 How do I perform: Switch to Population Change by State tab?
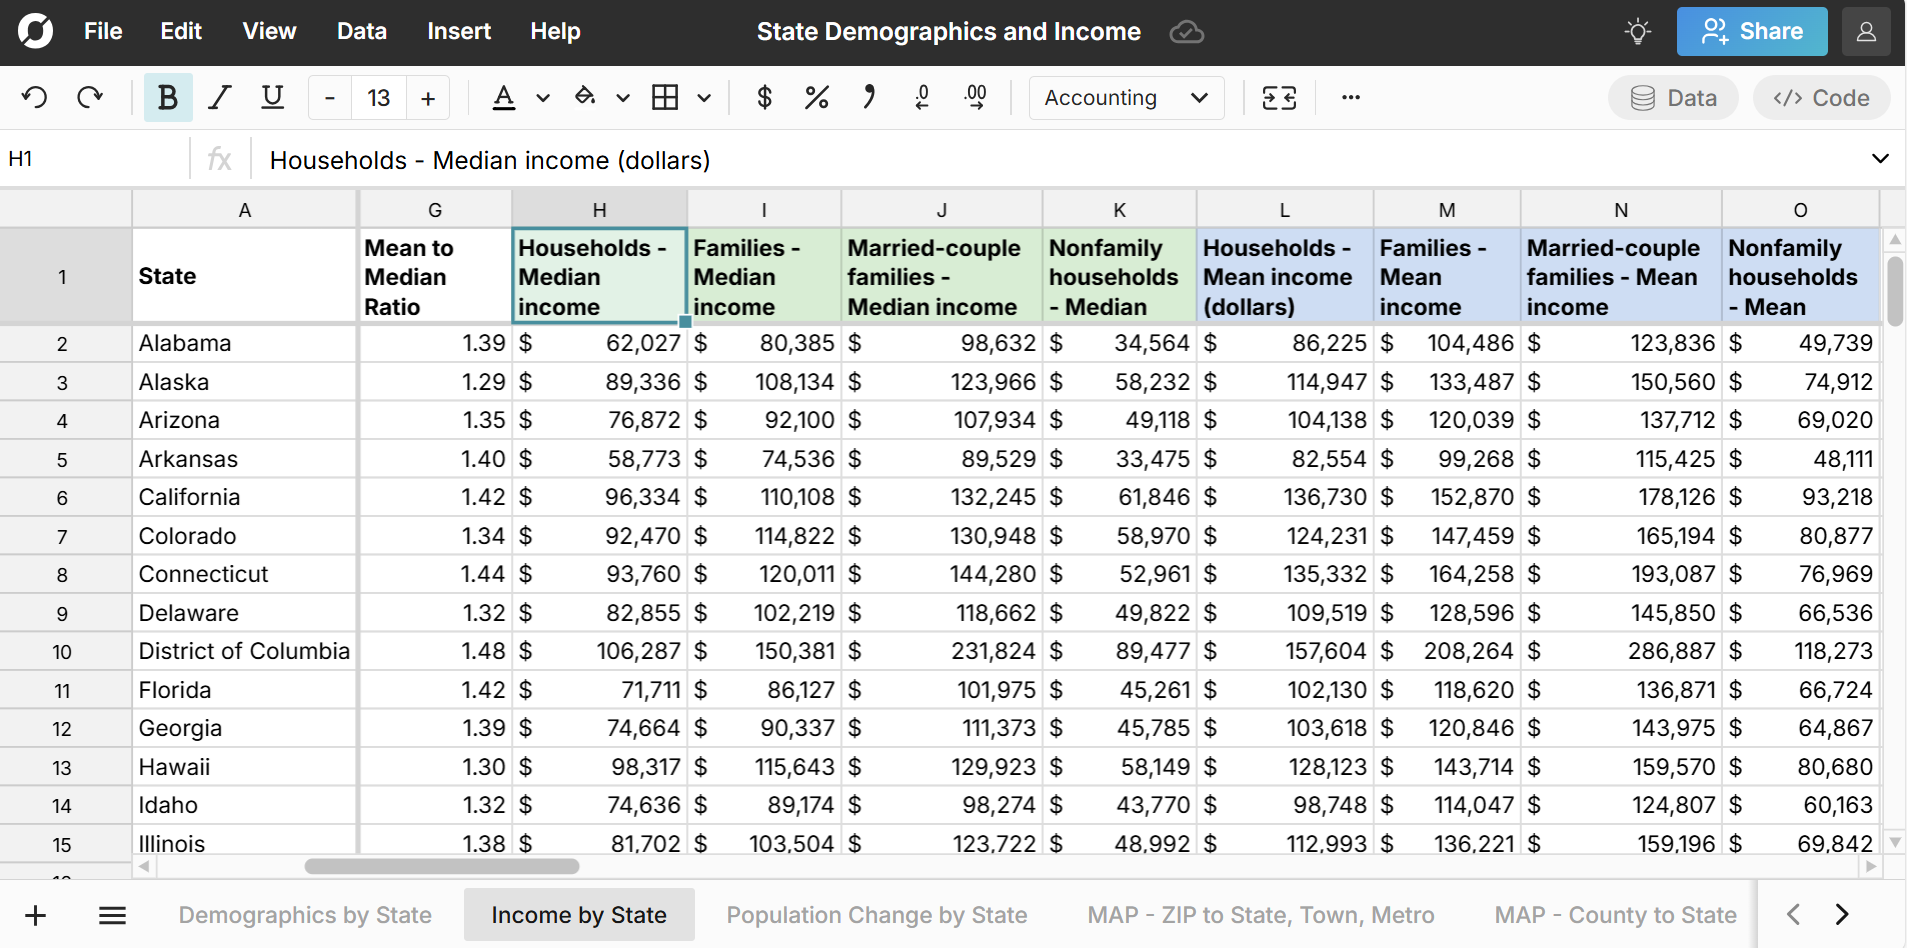tap(876, 915)
